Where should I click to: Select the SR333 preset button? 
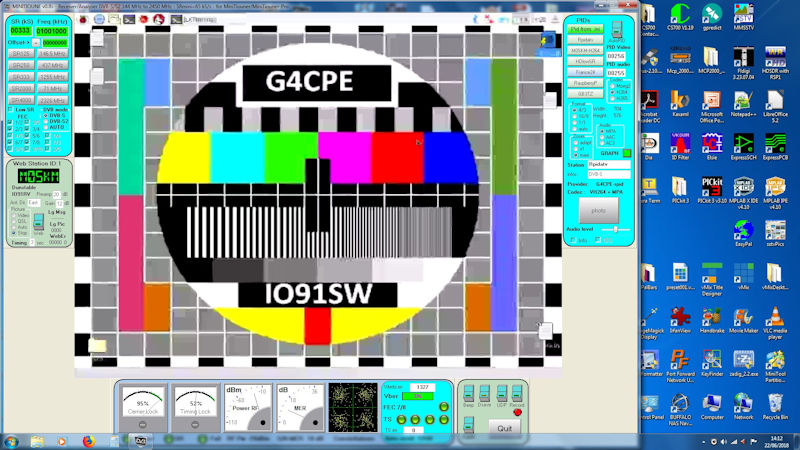coord(21,77)
